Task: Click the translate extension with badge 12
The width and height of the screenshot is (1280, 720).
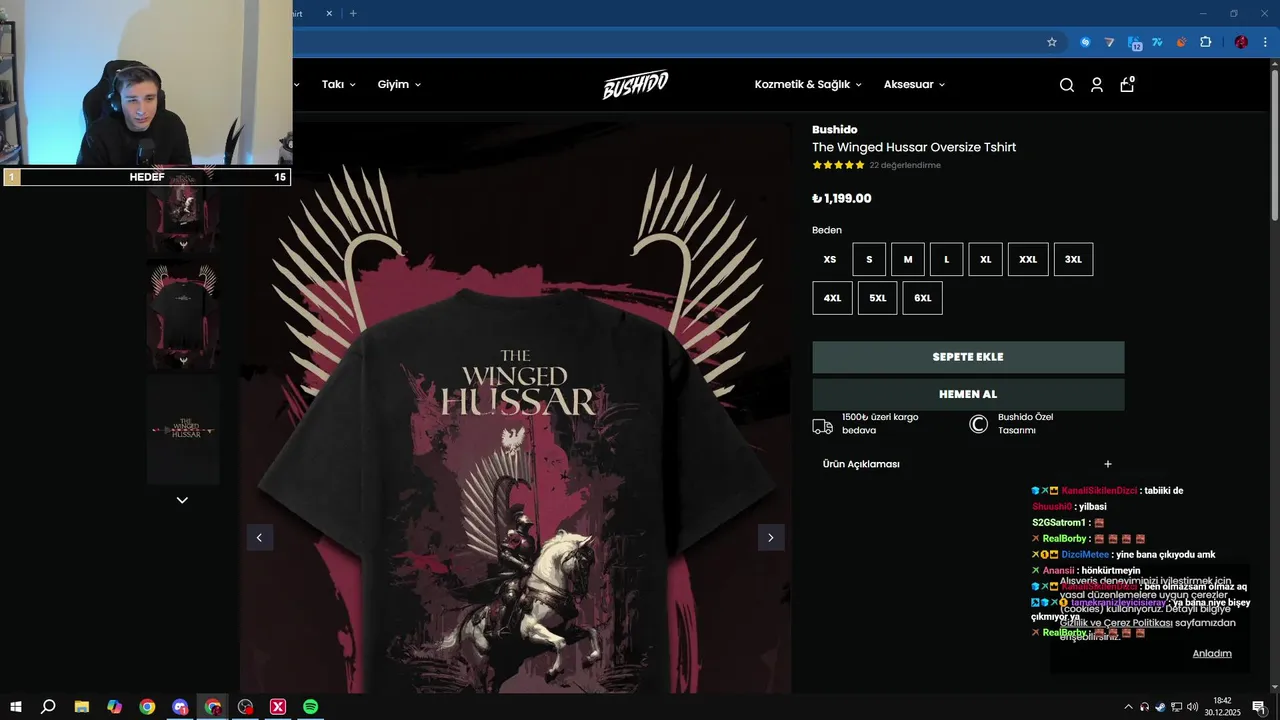Action: coord(1135,42)
